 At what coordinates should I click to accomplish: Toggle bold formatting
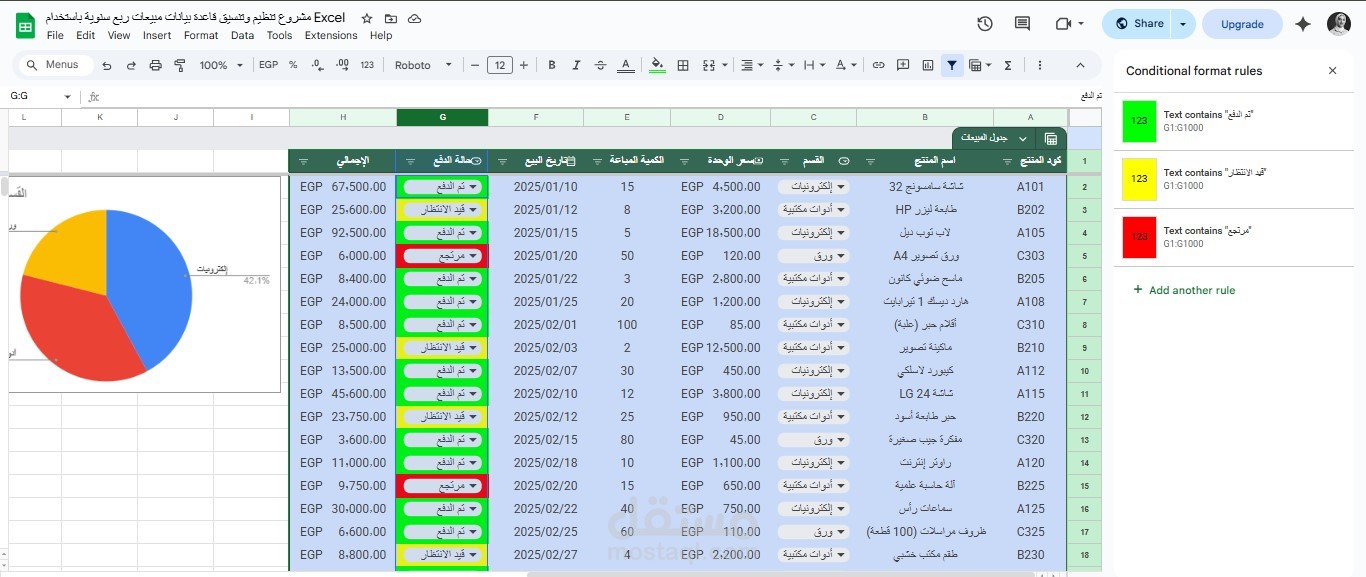point(551,65)
